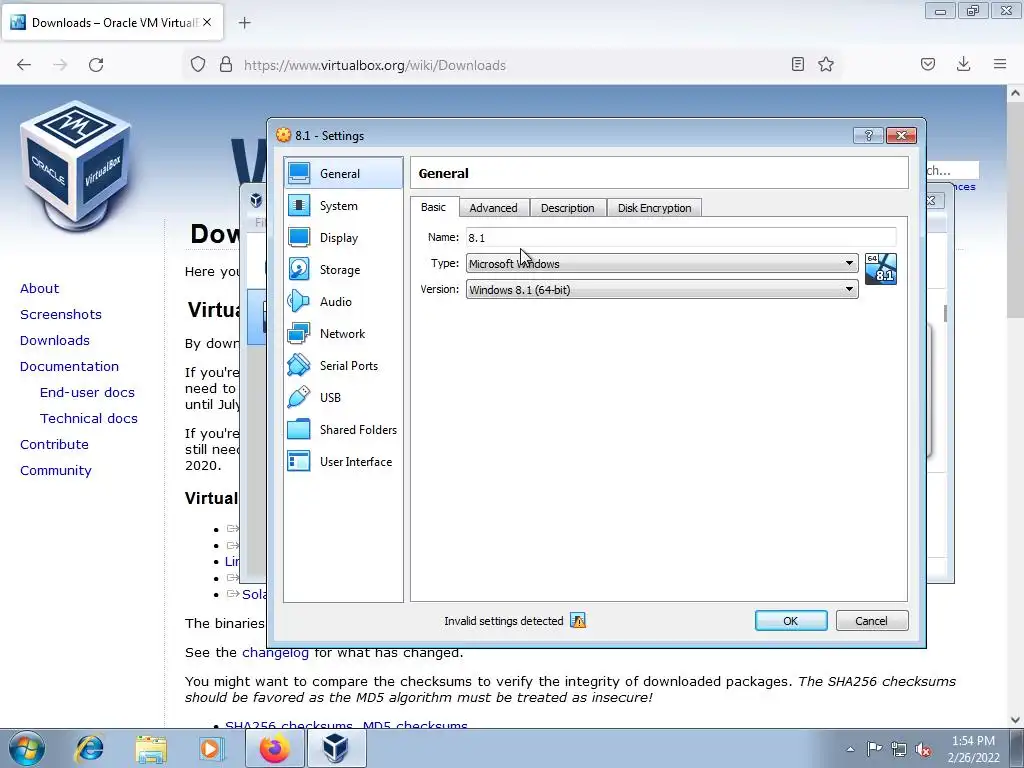Click the invalid settings warning icon
This screenshot has height=768, width=1024.
coord(578,620)
